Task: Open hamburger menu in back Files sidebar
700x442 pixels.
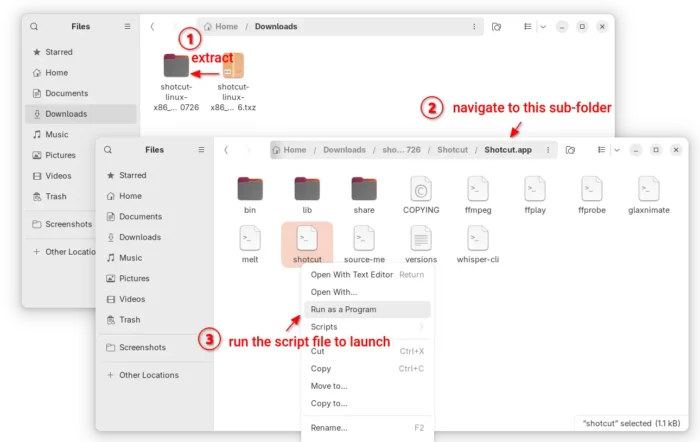Action: tap(127, 27)
